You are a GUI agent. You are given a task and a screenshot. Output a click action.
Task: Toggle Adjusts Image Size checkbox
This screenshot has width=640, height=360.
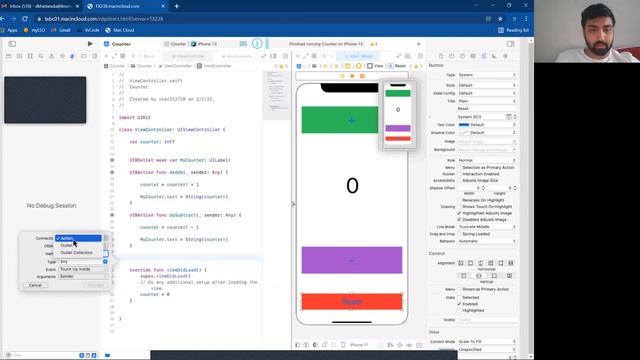pyautogui.click(x=459, y=180)
